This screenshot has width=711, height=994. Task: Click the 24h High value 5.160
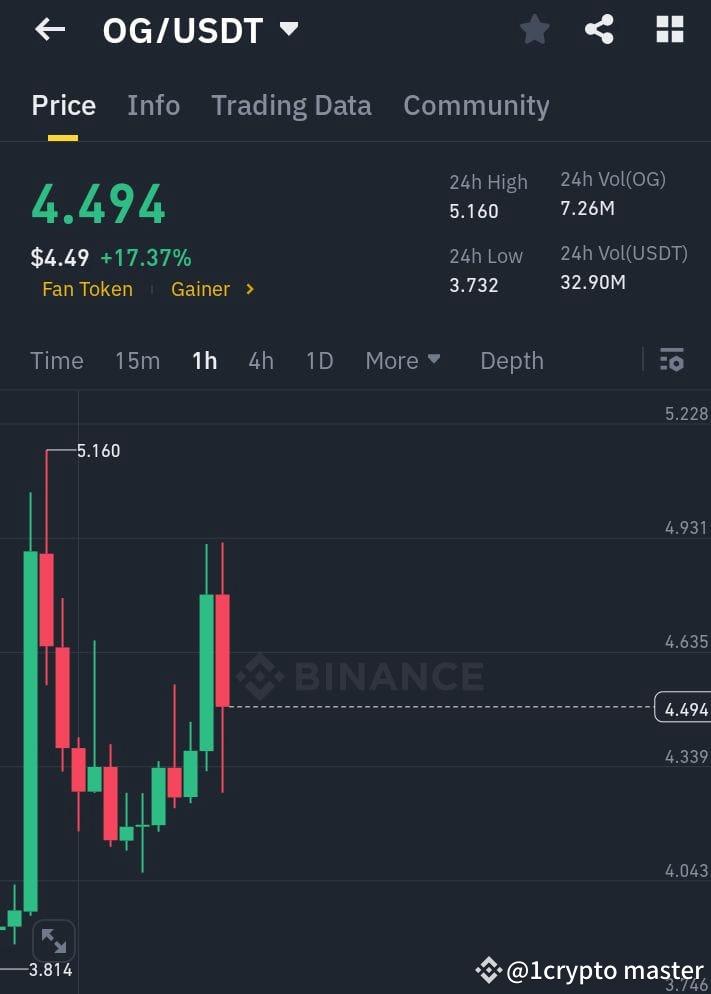474,211
